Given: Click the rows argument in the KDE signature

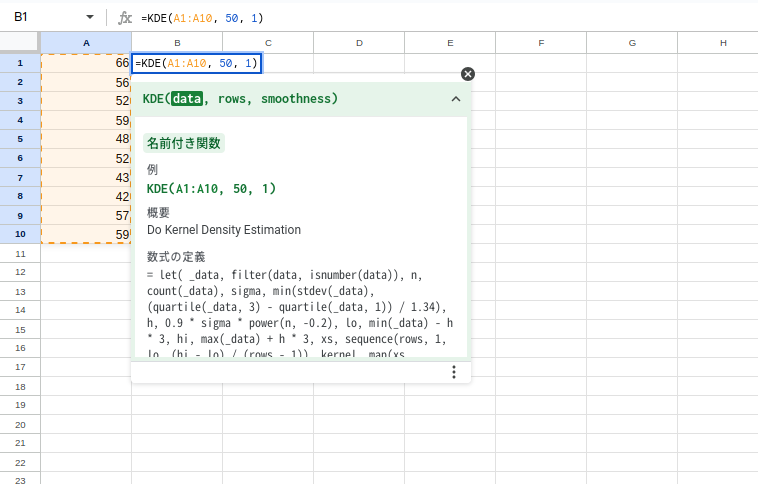Looking at the screenshot, I should pyautogui.click(x=232, y=99).
